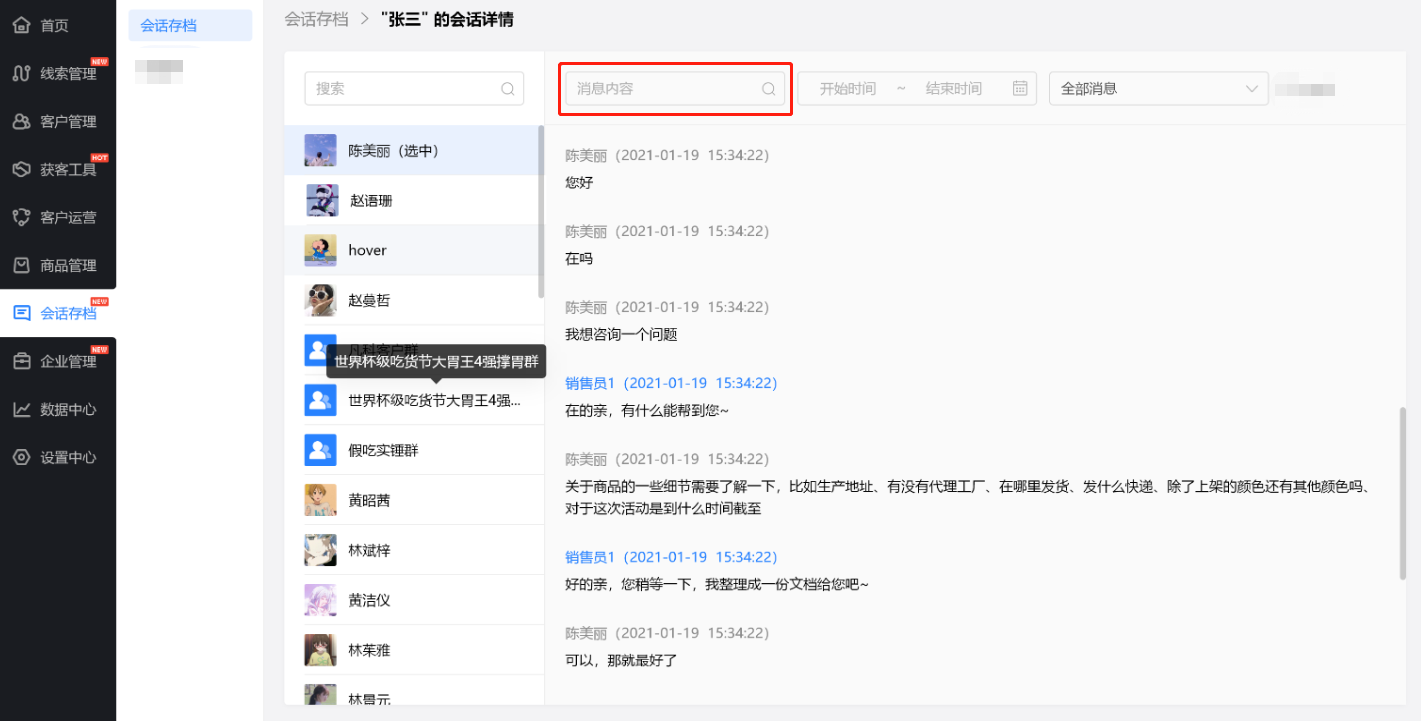Open the 开始时间 start date picker
Screen dimensions: 1421x721
(847, 88)
